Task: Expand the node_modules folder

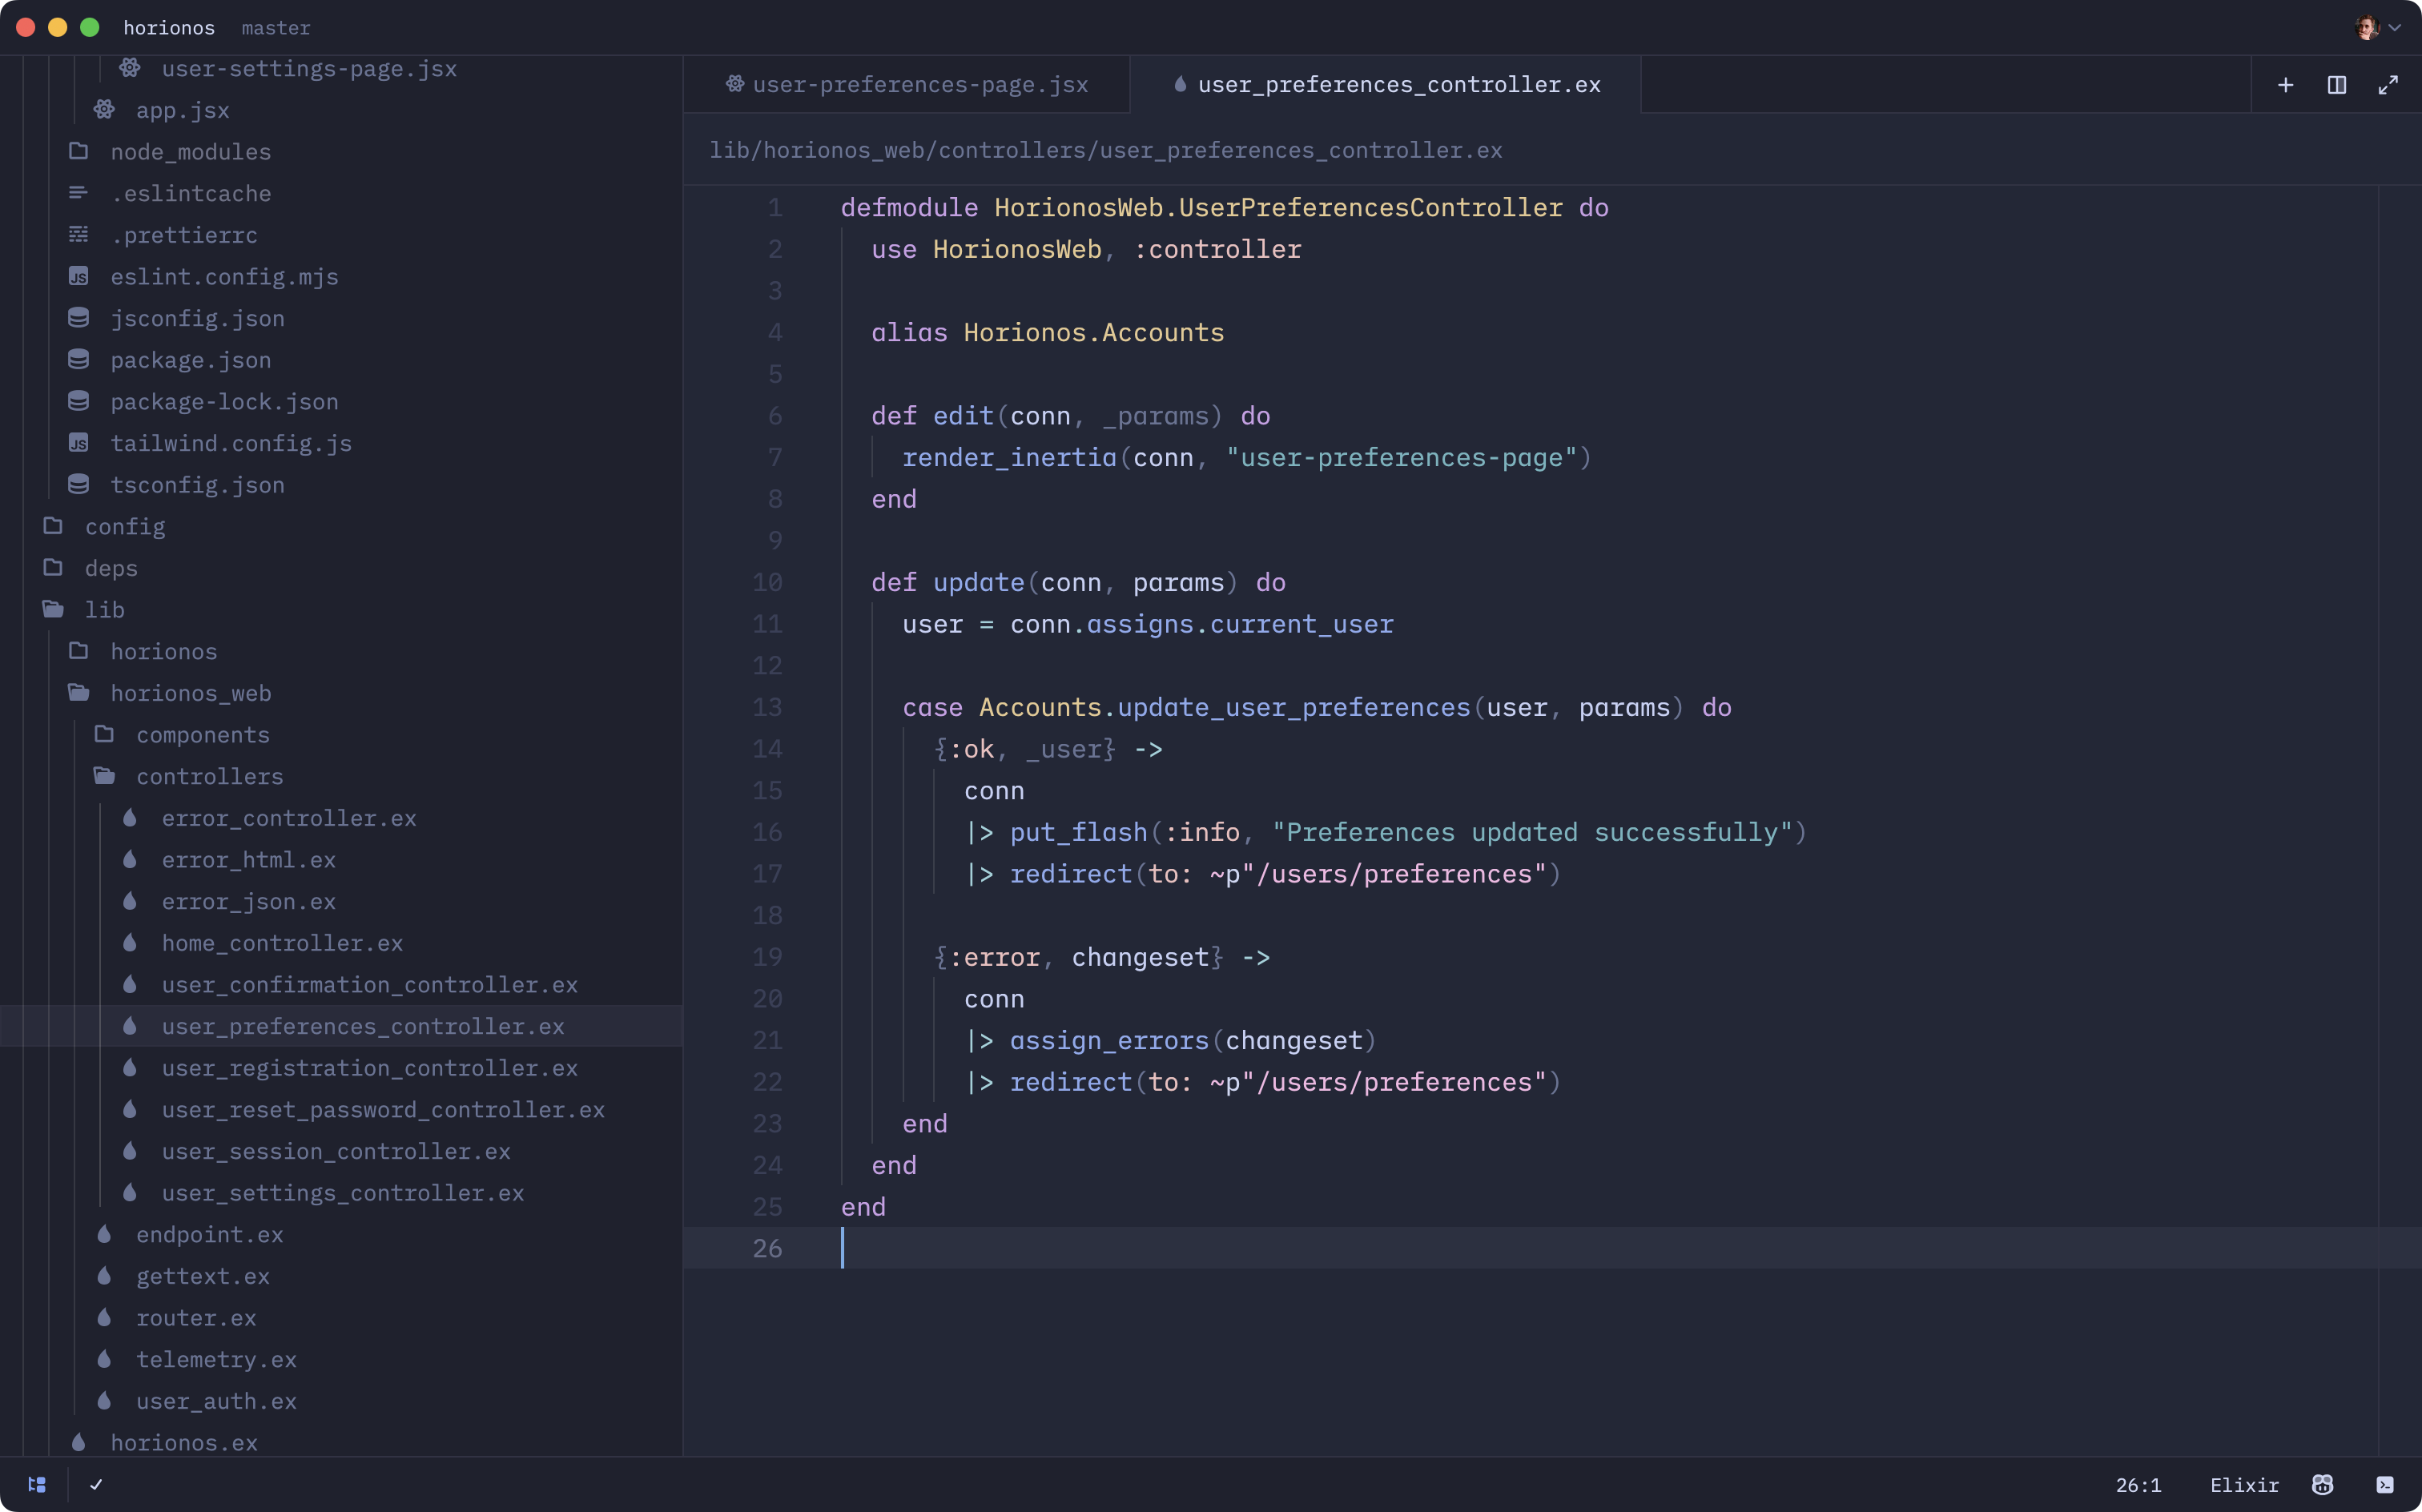Action: pos(190,152)
